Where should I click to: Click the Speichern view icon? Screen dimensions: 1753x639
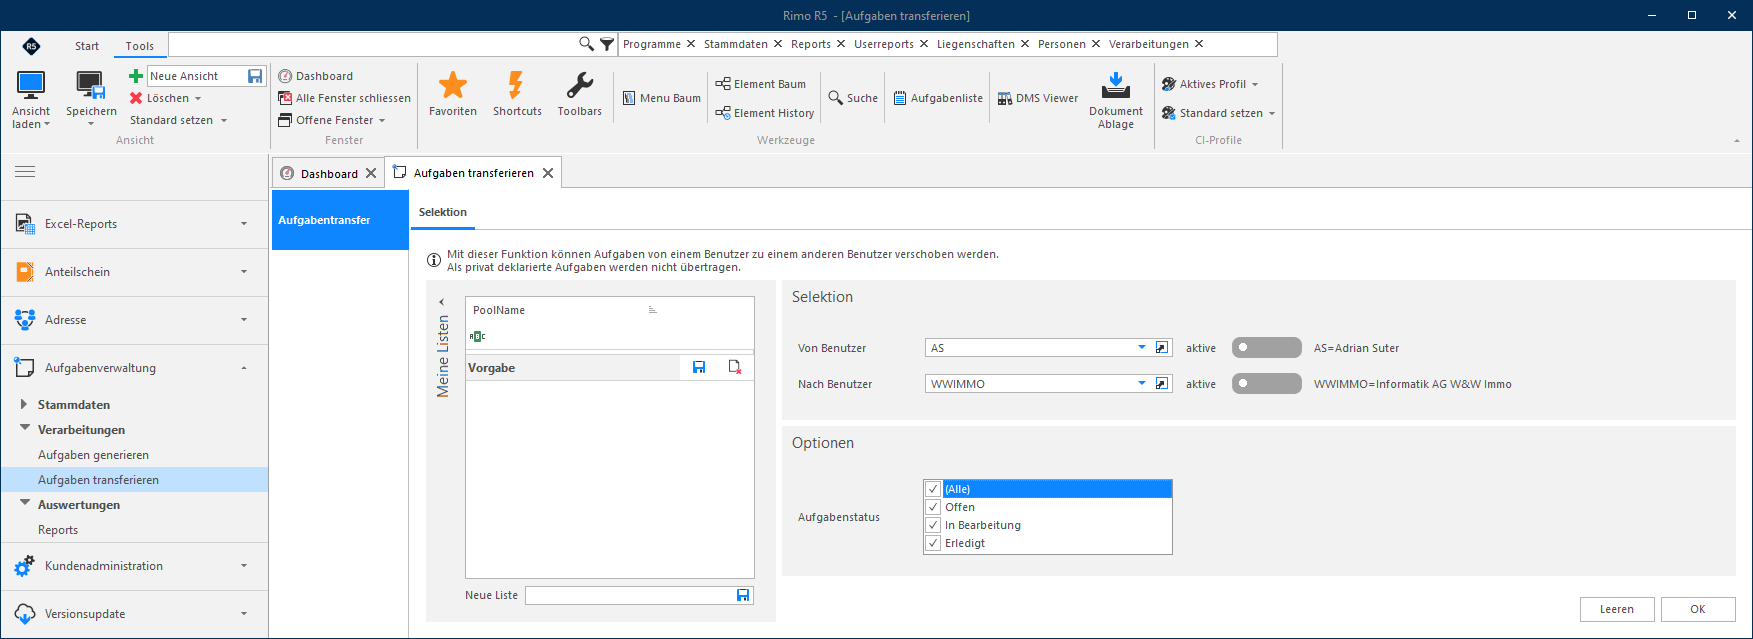[91, 86]
